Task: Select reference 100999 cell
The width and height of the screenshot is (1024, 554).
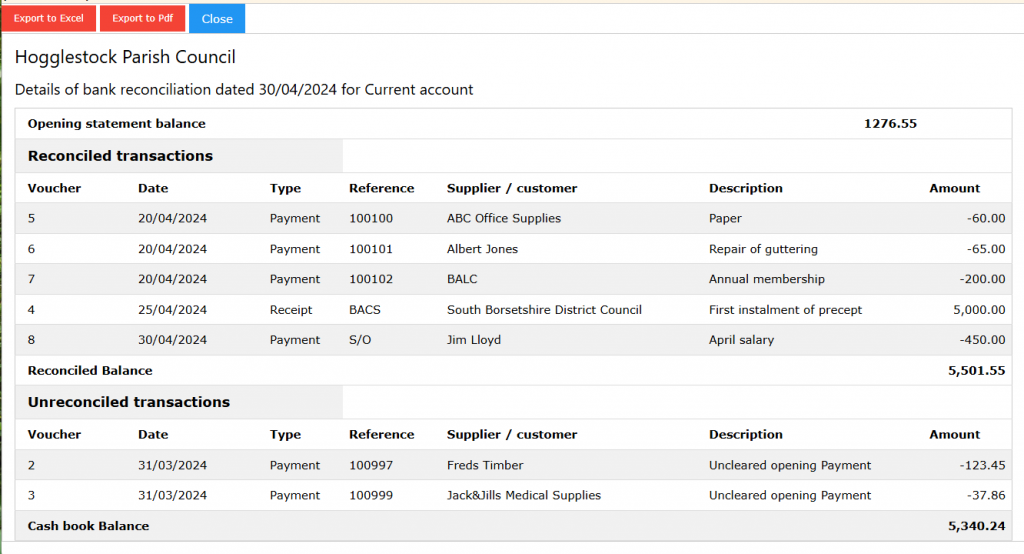Action: coord(371,495)
